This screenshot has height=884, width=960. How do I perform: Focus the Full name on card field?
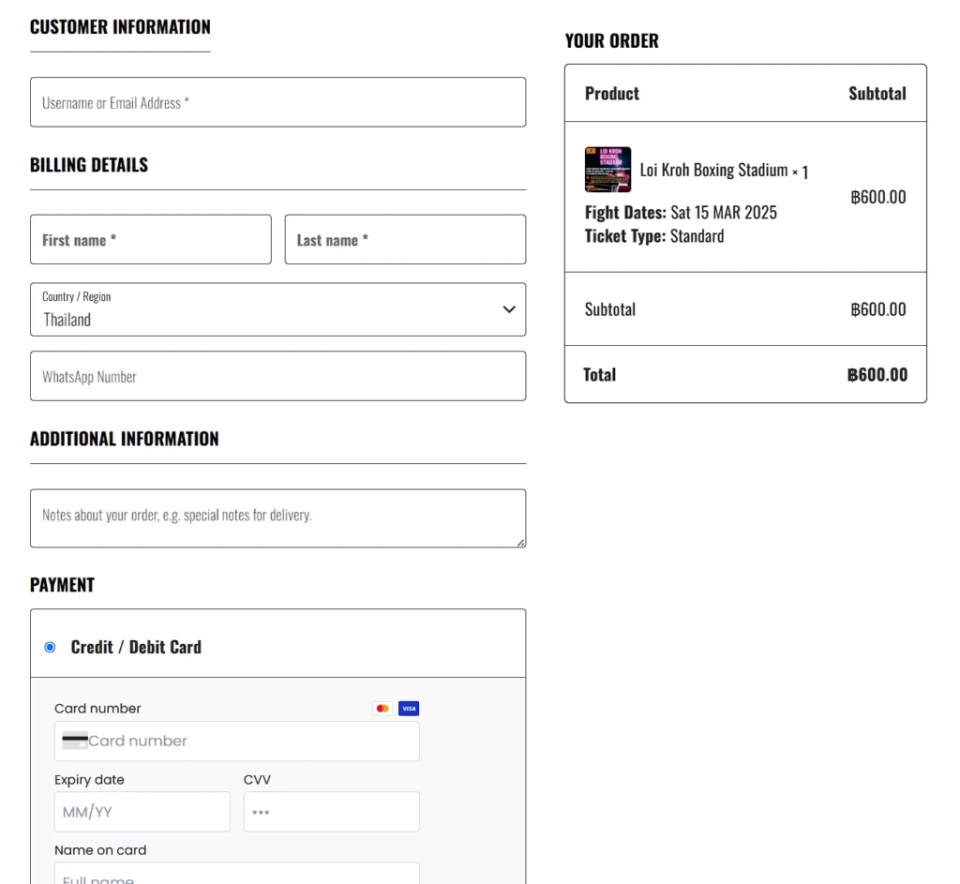tap(237, 874)
